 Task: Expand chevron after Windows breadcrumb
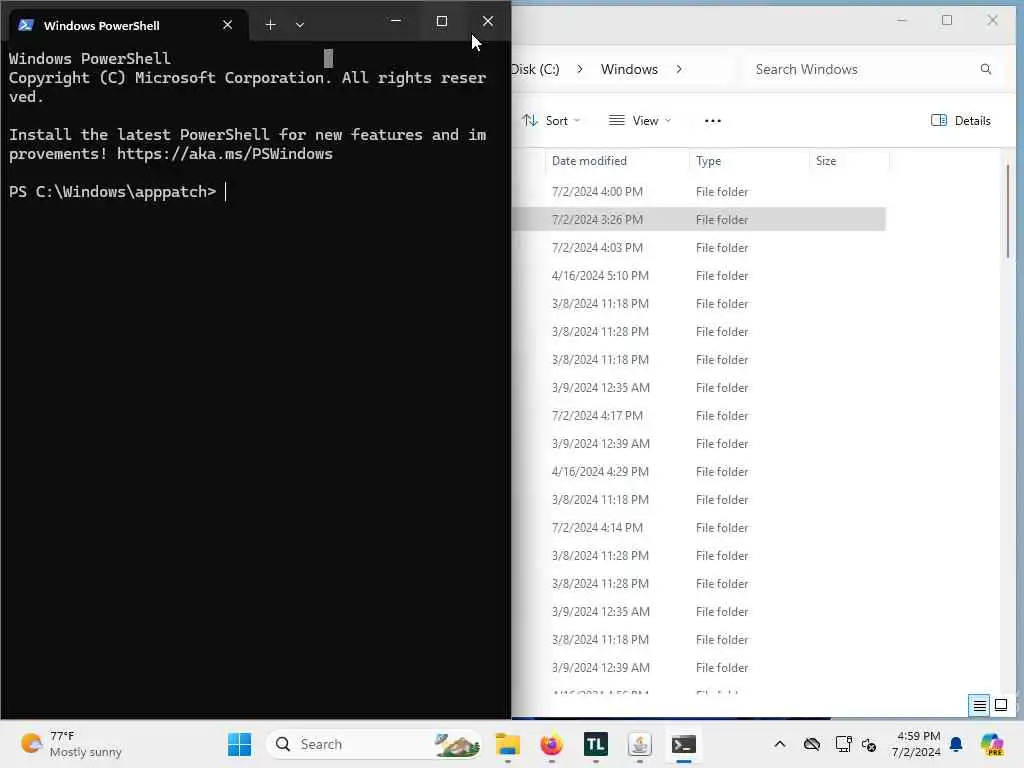(x=679, y=69)
